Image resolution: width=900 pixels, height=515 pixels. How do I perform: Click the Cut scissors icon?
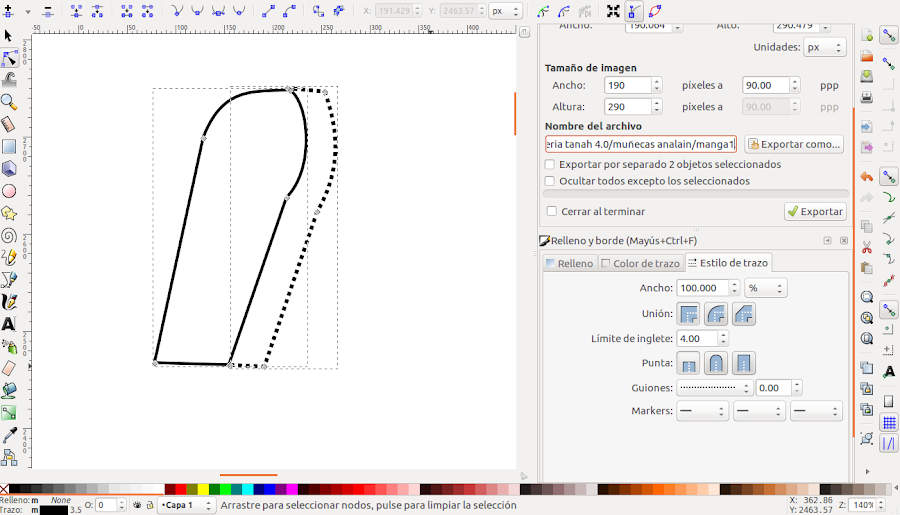tap(867, 247)
